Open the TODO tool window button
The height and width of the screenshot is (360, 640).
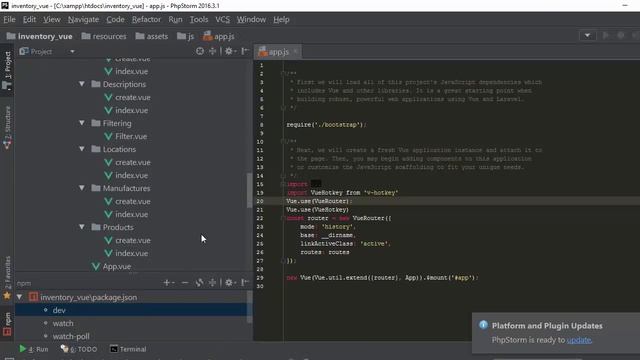pyautogui.click(x=79, y=349)
